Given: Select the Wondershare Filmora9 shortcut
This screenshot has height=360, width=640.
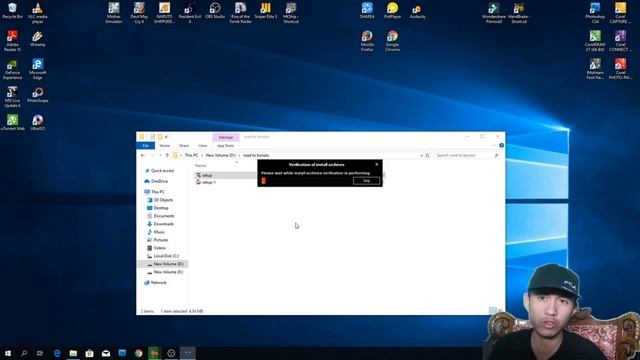Looking at the screenshot, I should coord(493,12).
